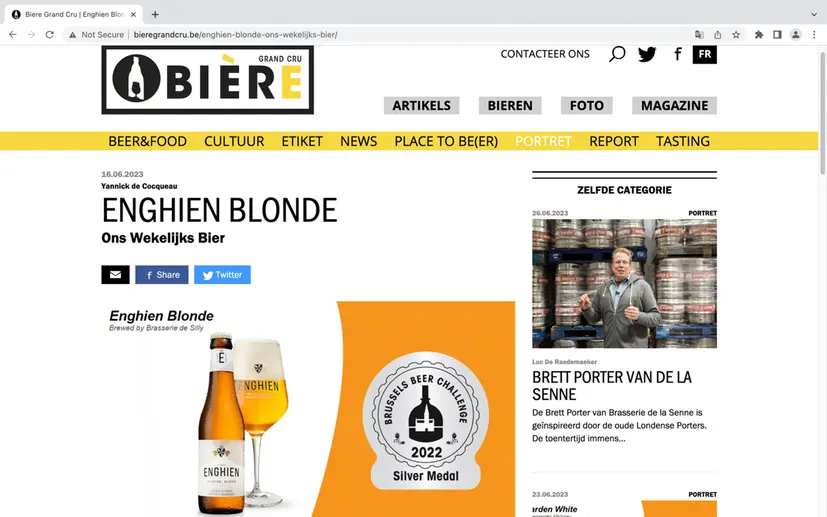Open the Chrome three-dot menu
The width and height of the screenshot is (827, 517).
[814, 35]
